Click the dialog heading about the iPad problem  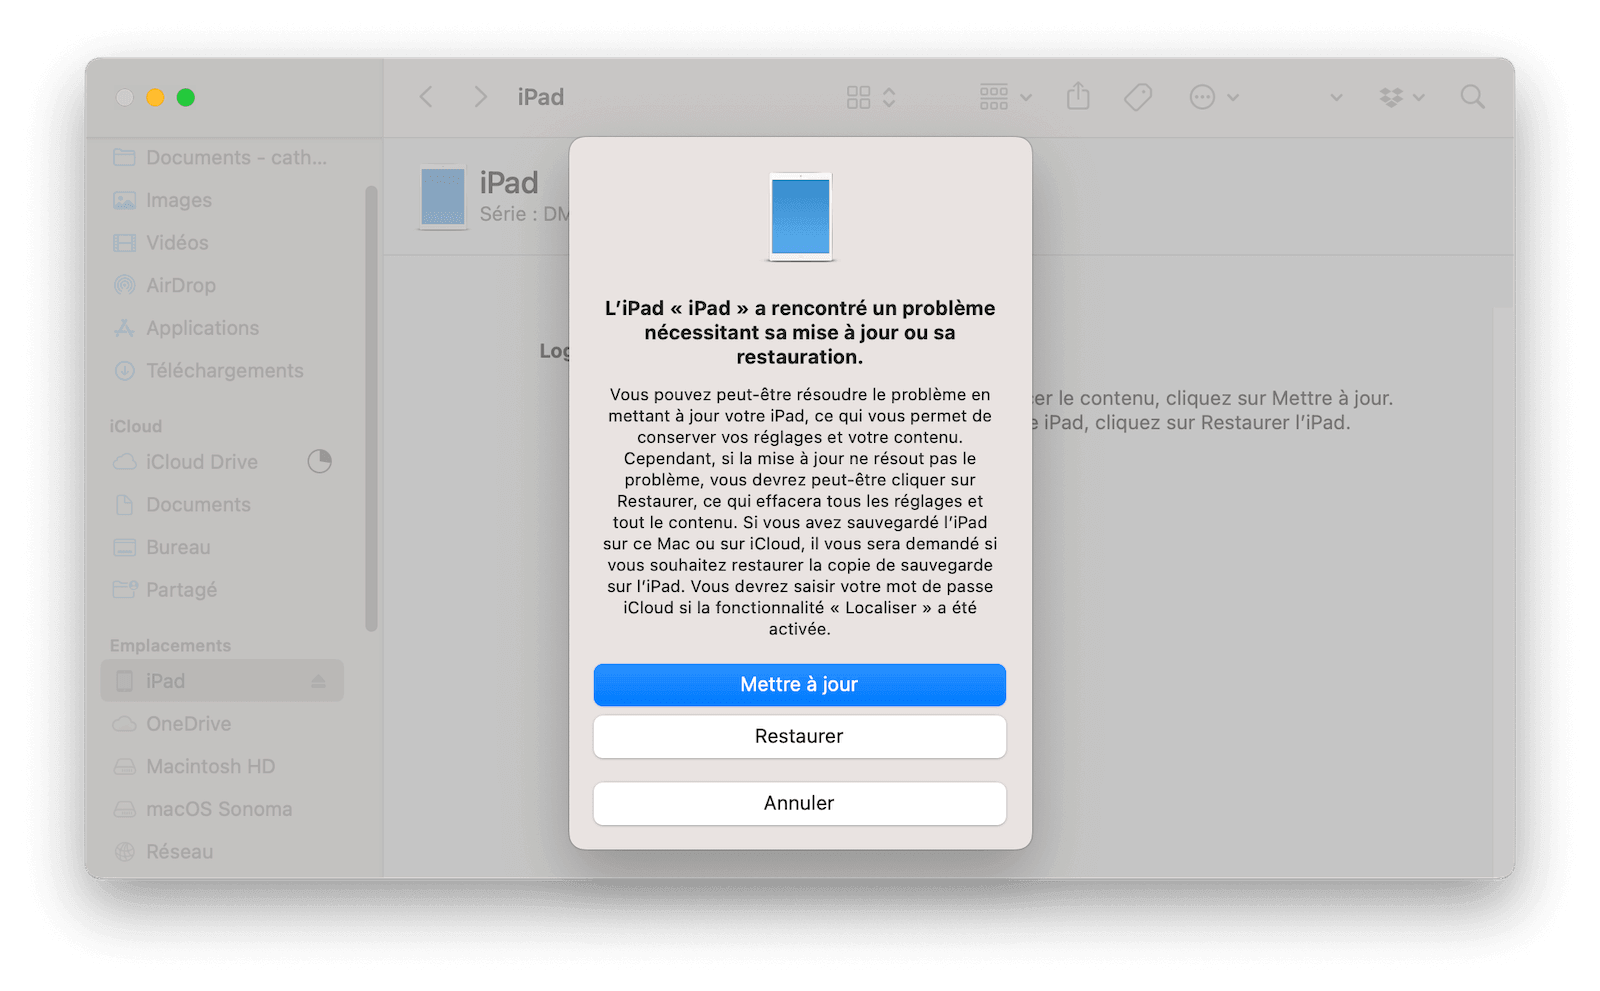(800, 332)
